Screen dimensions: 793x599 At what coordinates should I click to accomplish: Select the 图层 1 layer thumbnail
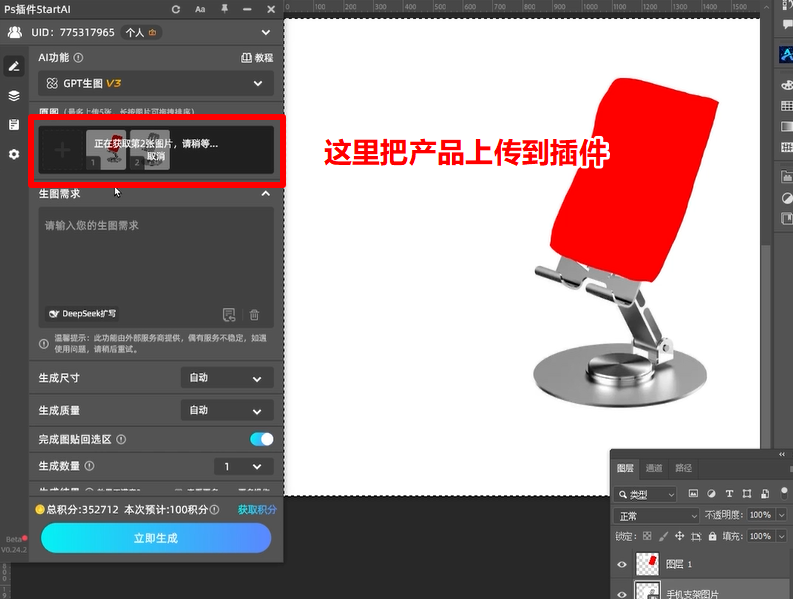(x=647, y=564)
